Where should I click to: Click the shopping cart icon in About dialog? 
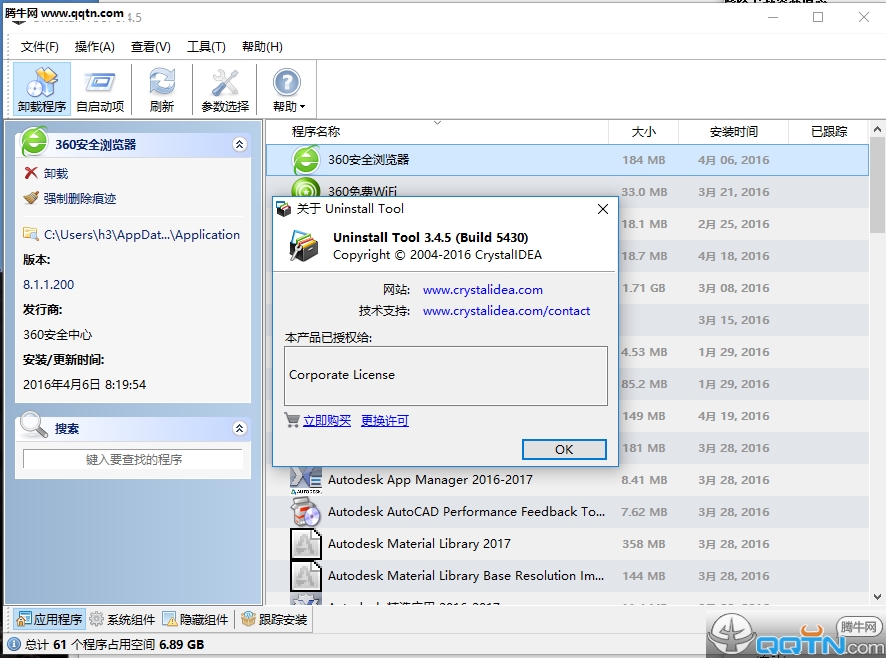coord(292,420)
